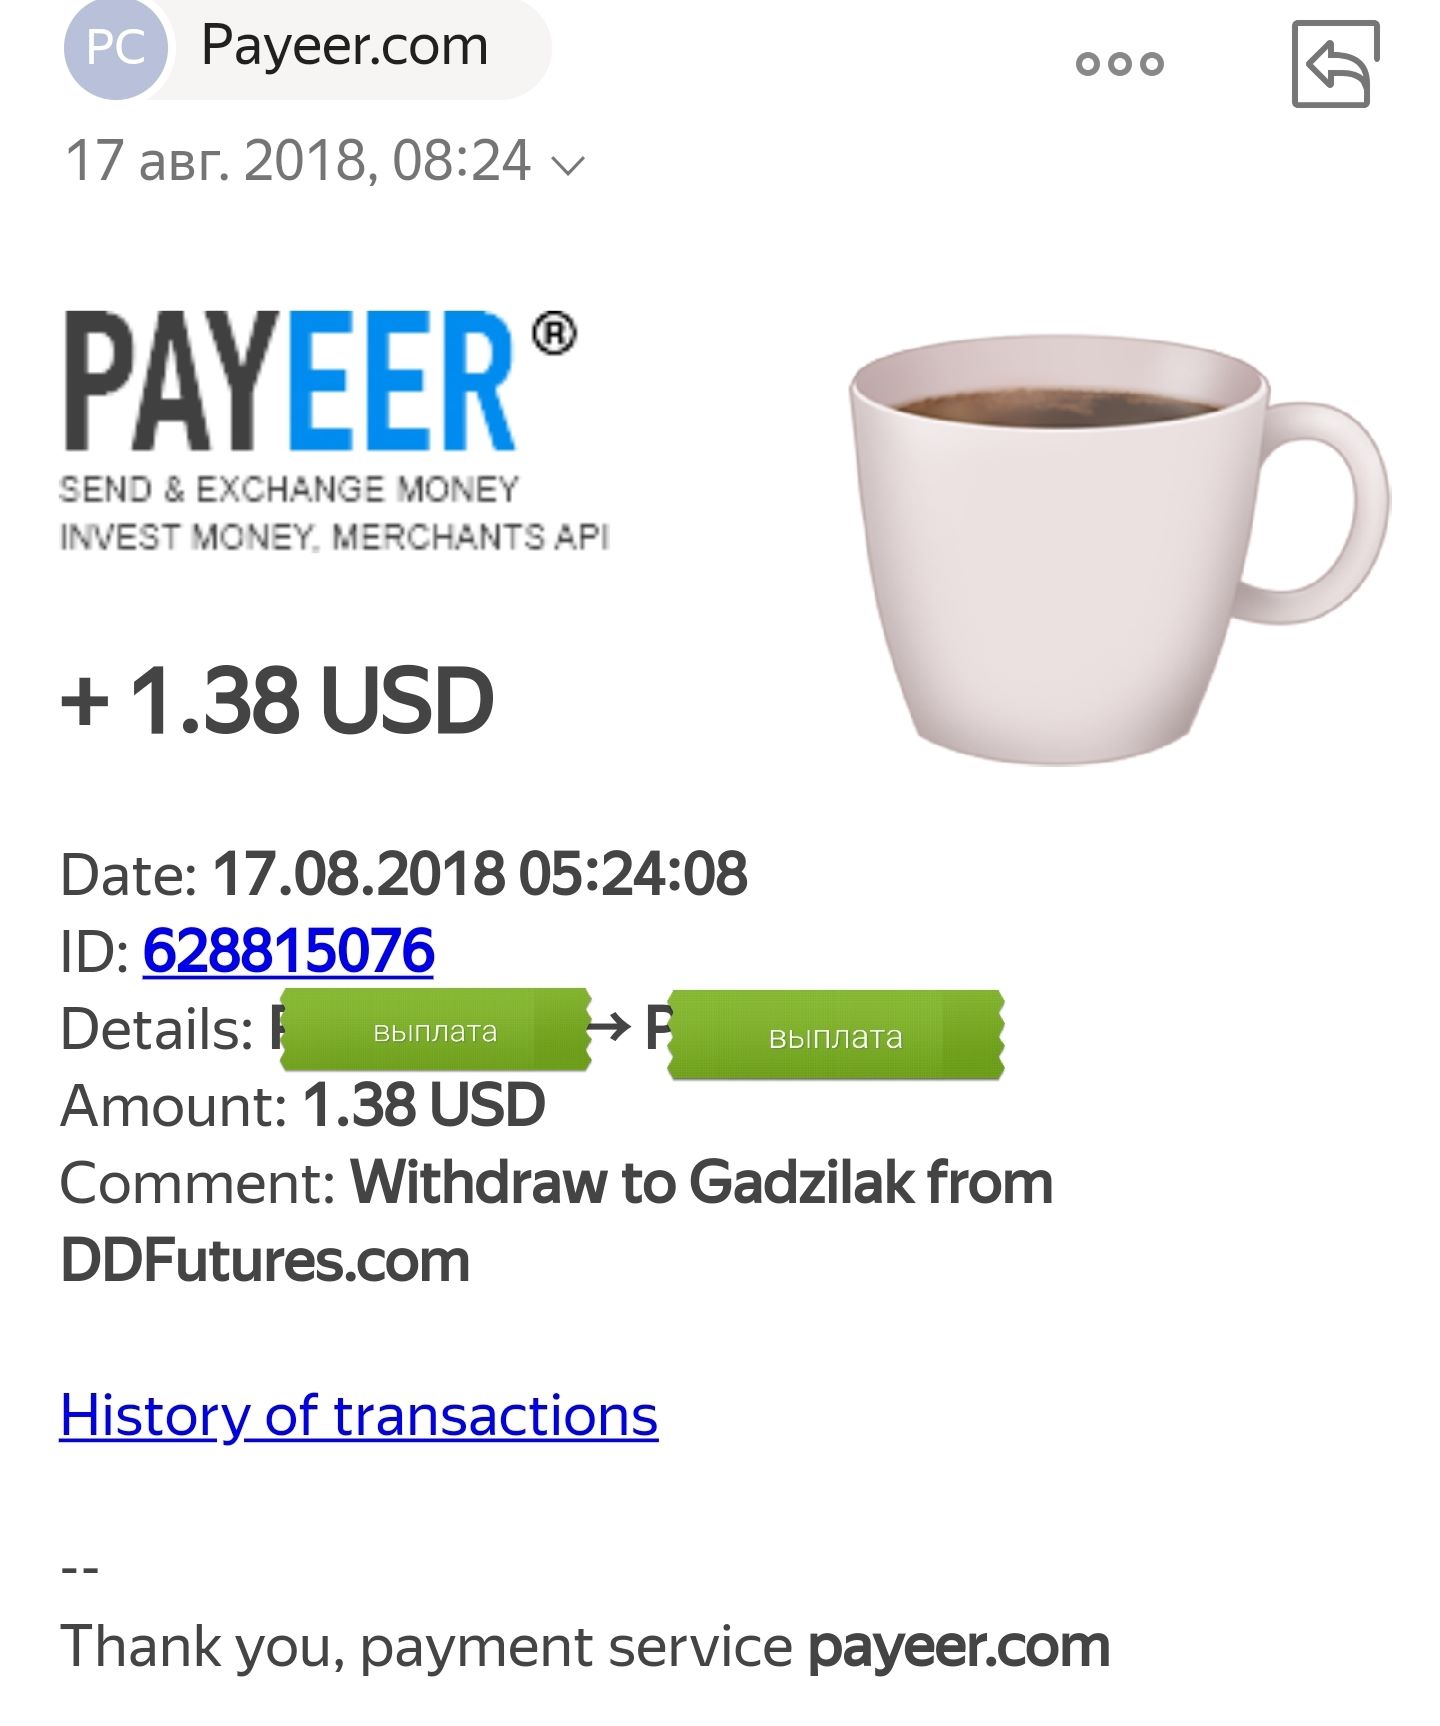
Task: Tap the arrow between the Details stickers
Action: [x=610, y=1026]
